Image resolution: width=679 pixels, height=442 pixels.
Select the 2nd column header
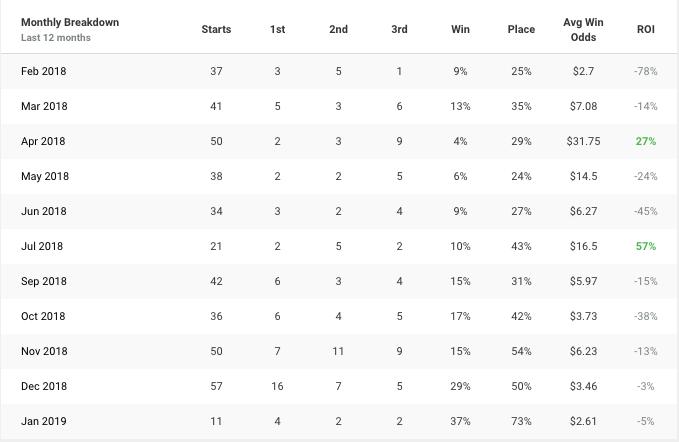coord(338,29)
